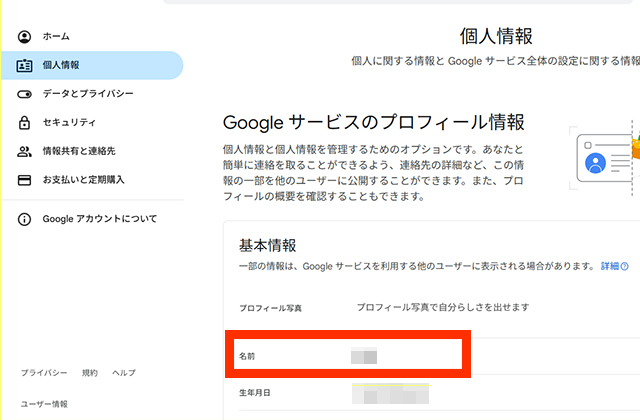Click the データとプライバシー toggle icon

[x=24, y=94]
